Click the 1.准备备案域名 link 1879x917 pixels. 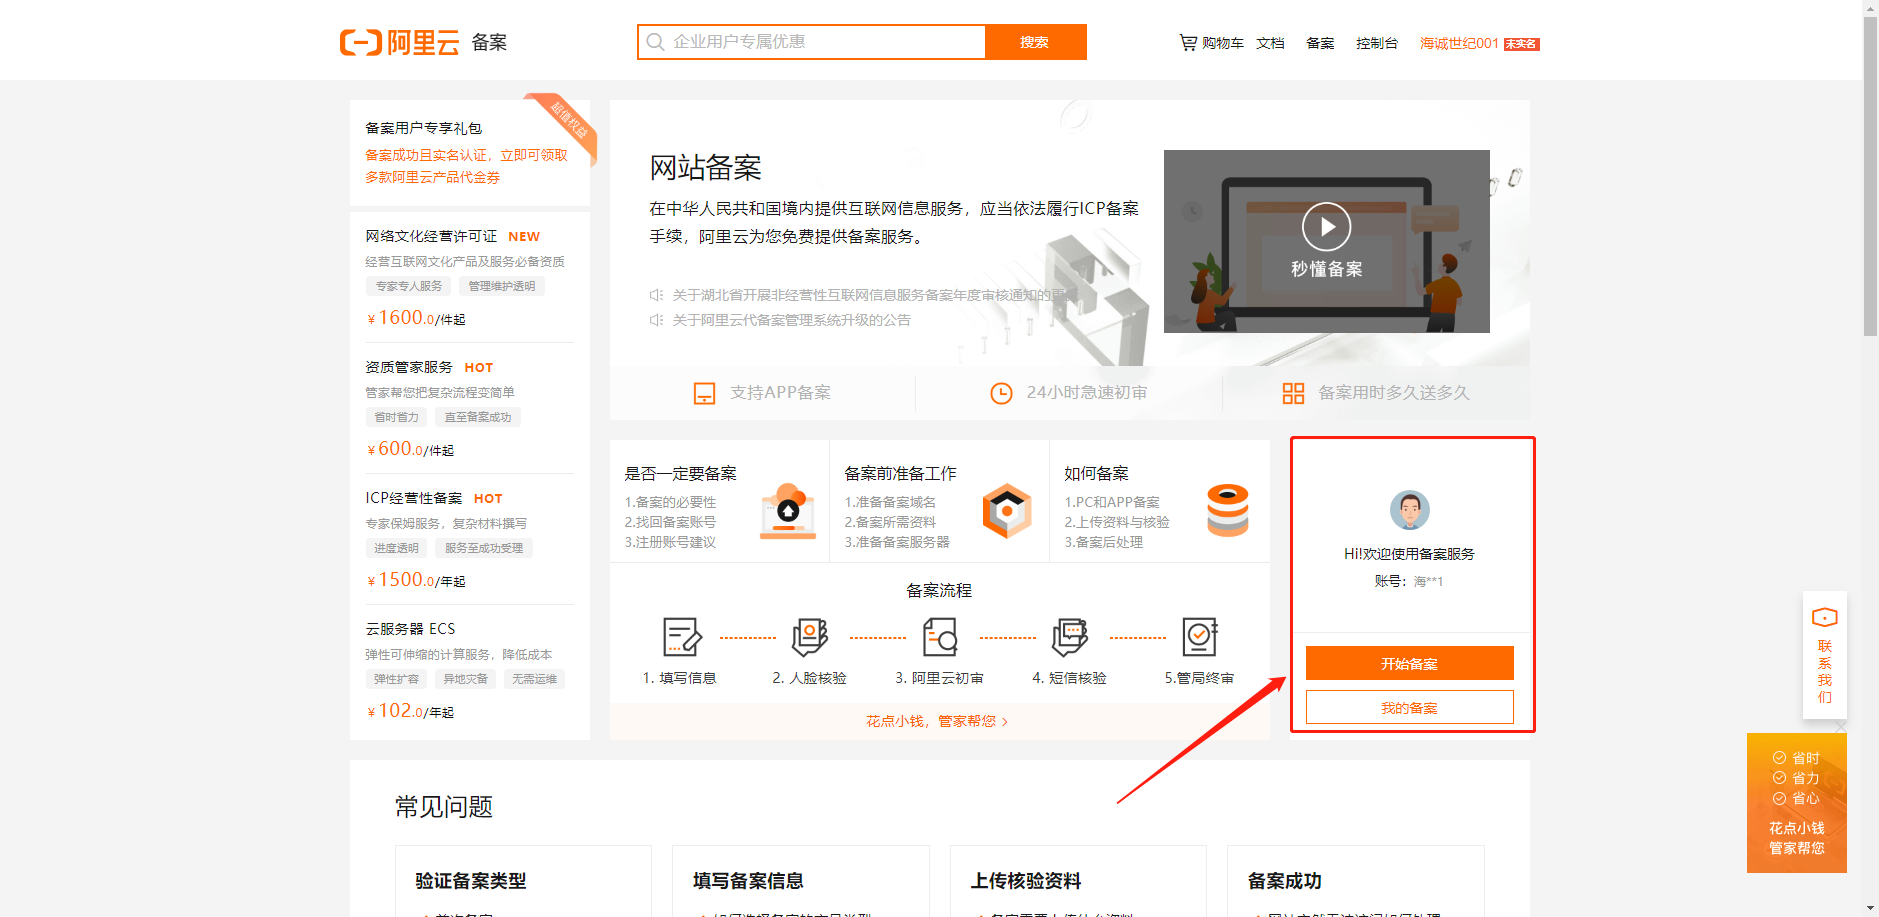[891, 502]
